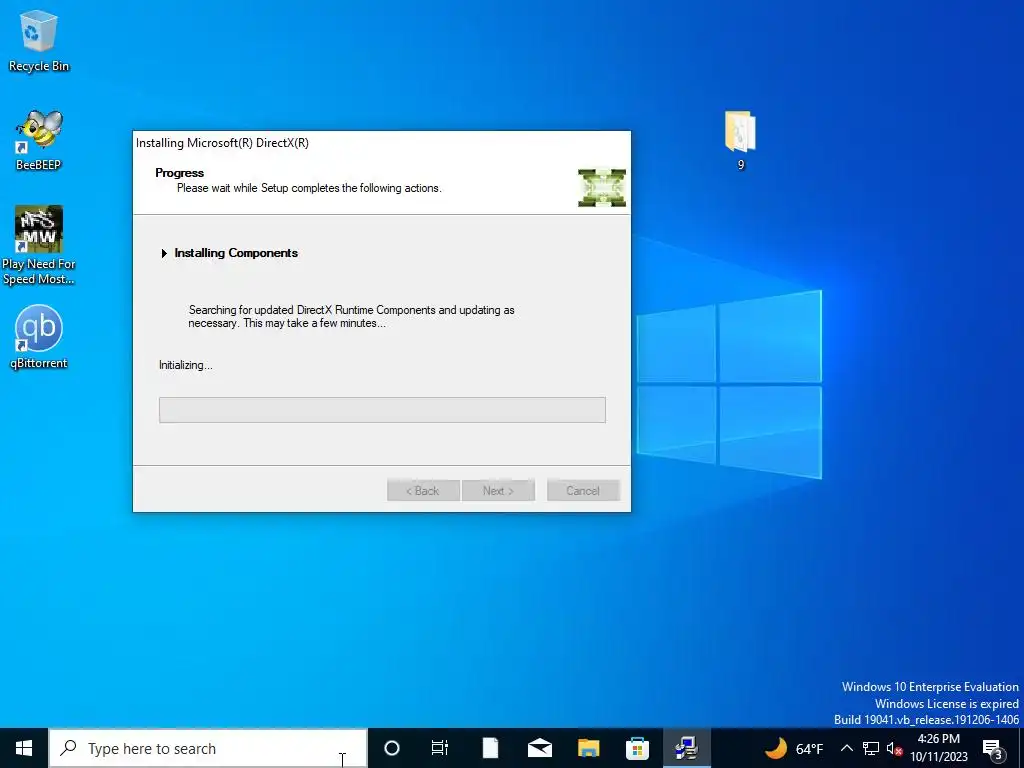Screen dimensions: 1024x768
Task: Open File Explorer from the taskbar
Action: pos(588,748)
